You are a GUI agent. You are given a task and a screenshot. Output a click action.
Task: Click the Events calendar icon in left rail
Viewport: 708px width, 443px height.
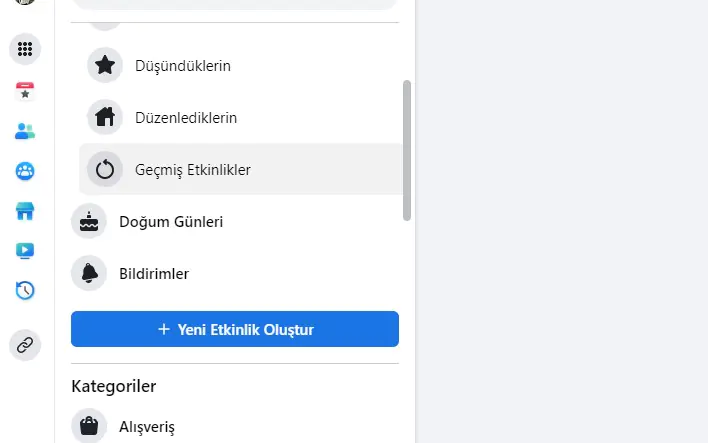coord(25,91)
